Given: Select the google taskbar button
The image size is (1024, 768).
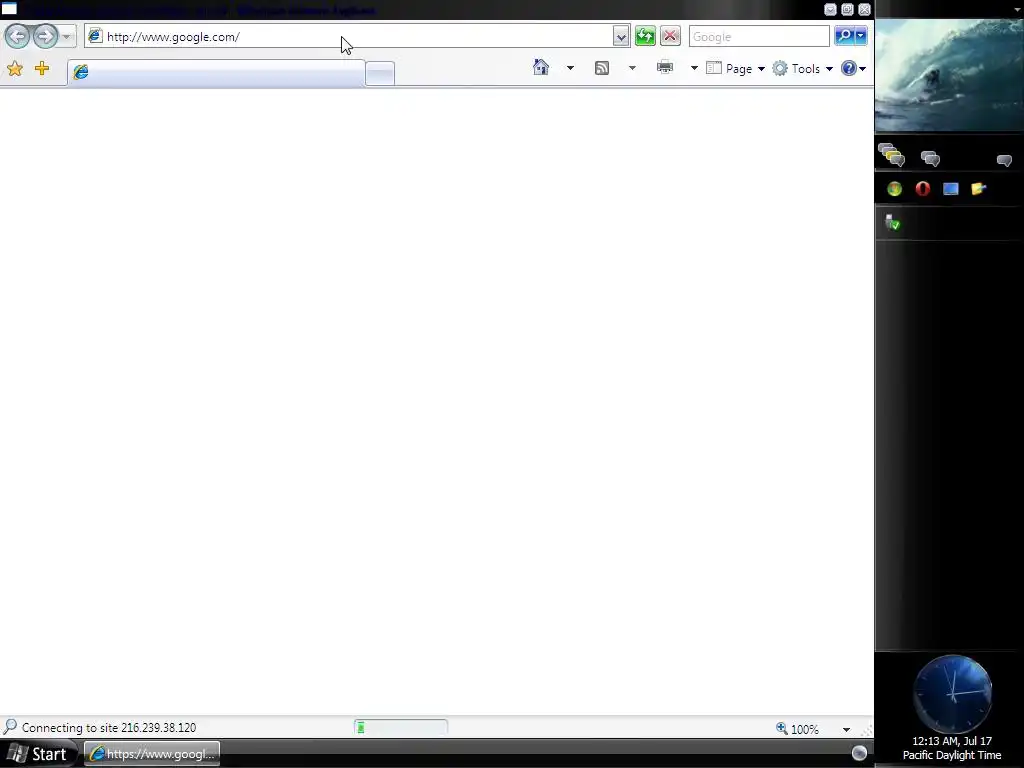Looking at the screenshot, I should point(152,754).
